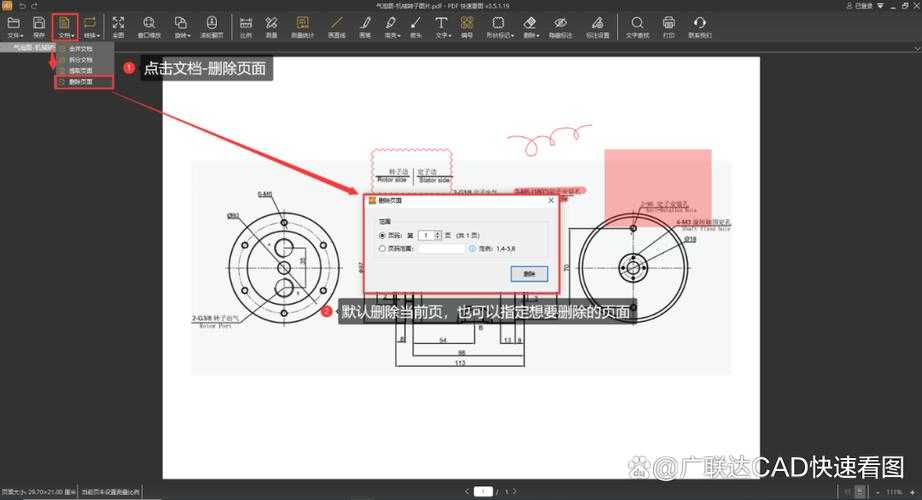Toggle 隐藏标注 (hide annotations) eye icon
This screenshot has height=500, width=922.
(x=560, y=26)
